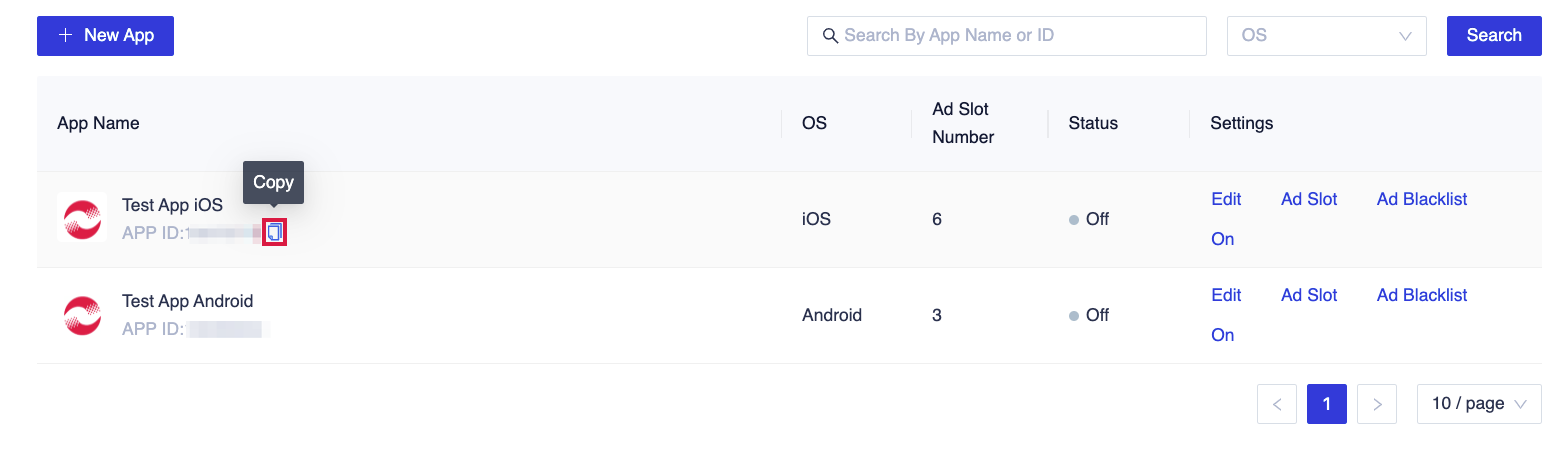
Task: Edit the Test App Android settings
Action: click(1226, 295)
